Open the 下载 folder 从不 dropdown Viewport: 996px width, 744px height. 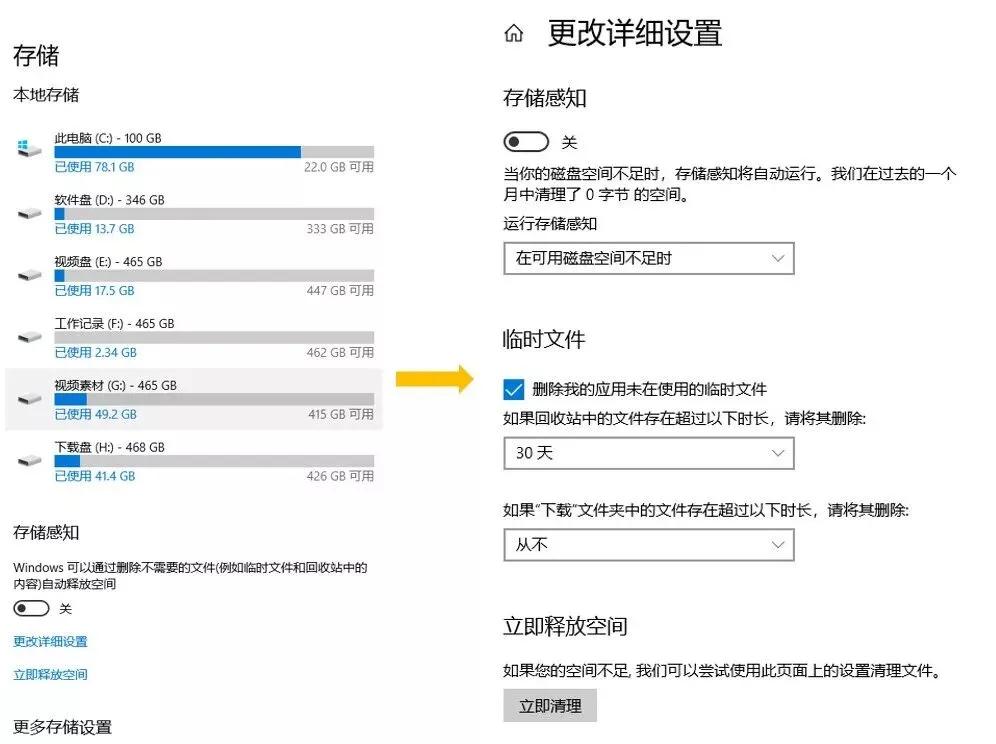648,544
